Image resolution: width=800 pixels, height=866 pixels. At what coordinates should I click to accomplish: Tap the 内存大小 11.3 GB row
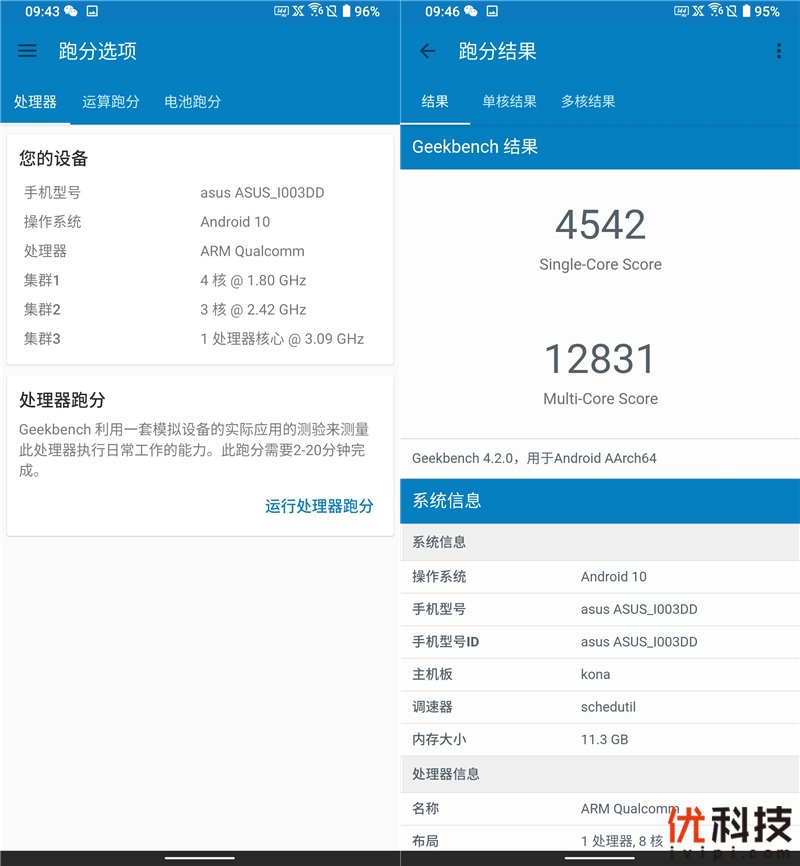tap(600, 740)
